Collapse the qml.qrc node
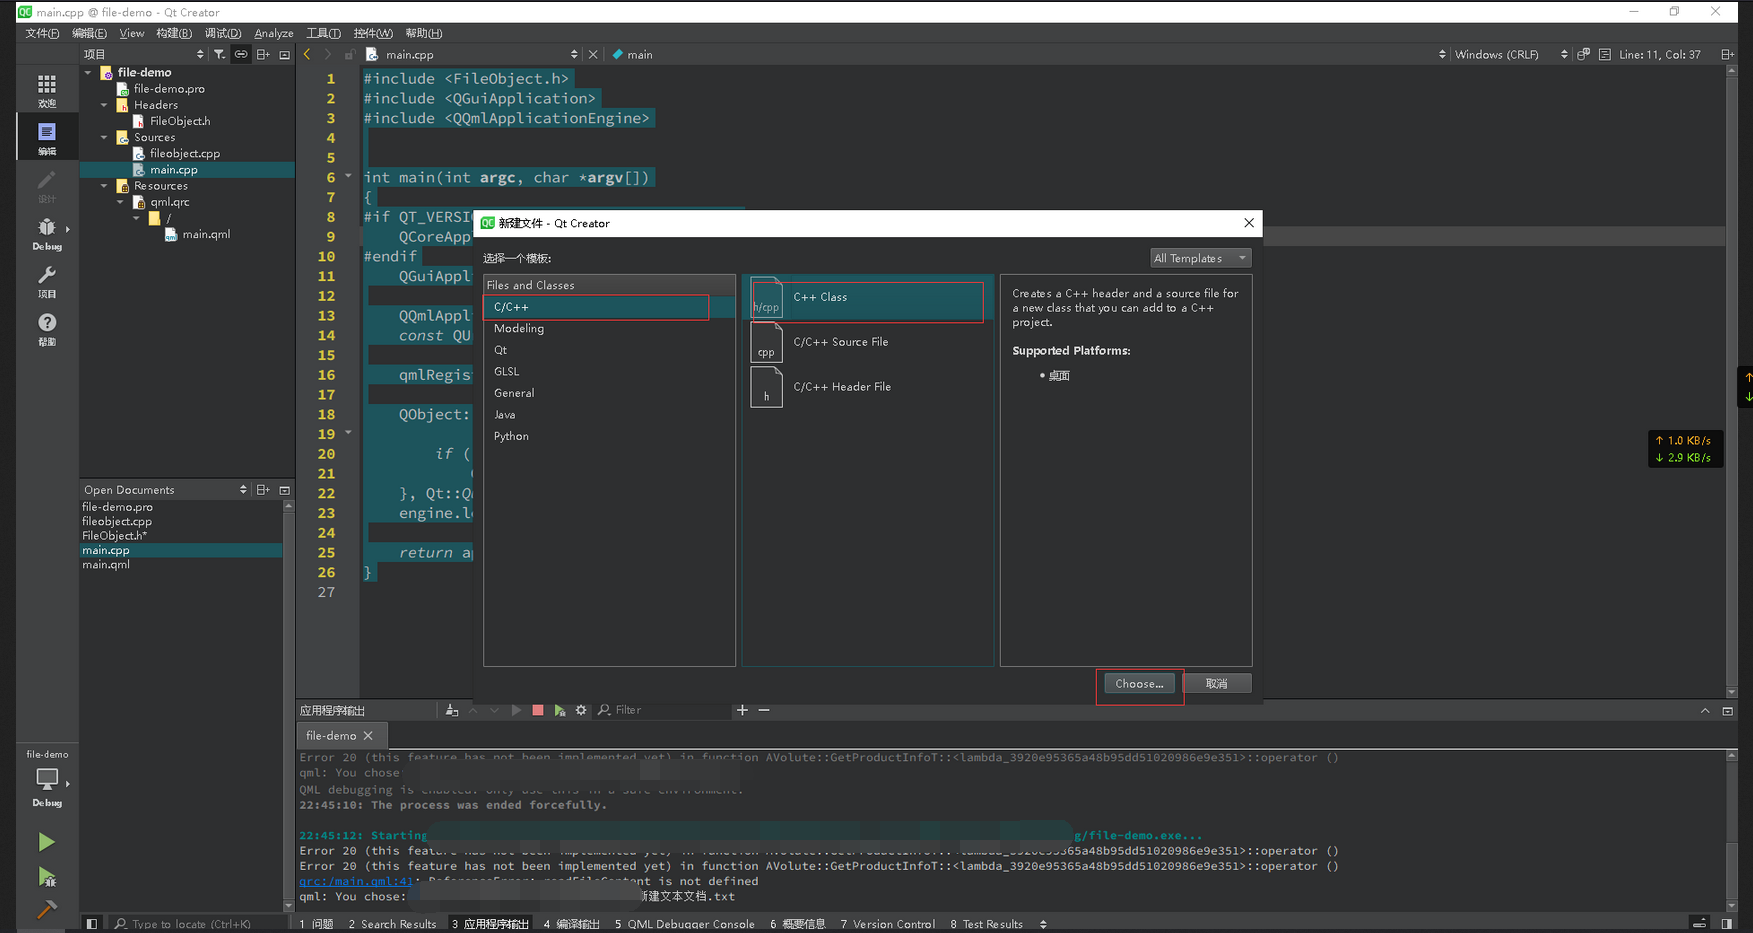The image size is (1753, 933). 120,202
